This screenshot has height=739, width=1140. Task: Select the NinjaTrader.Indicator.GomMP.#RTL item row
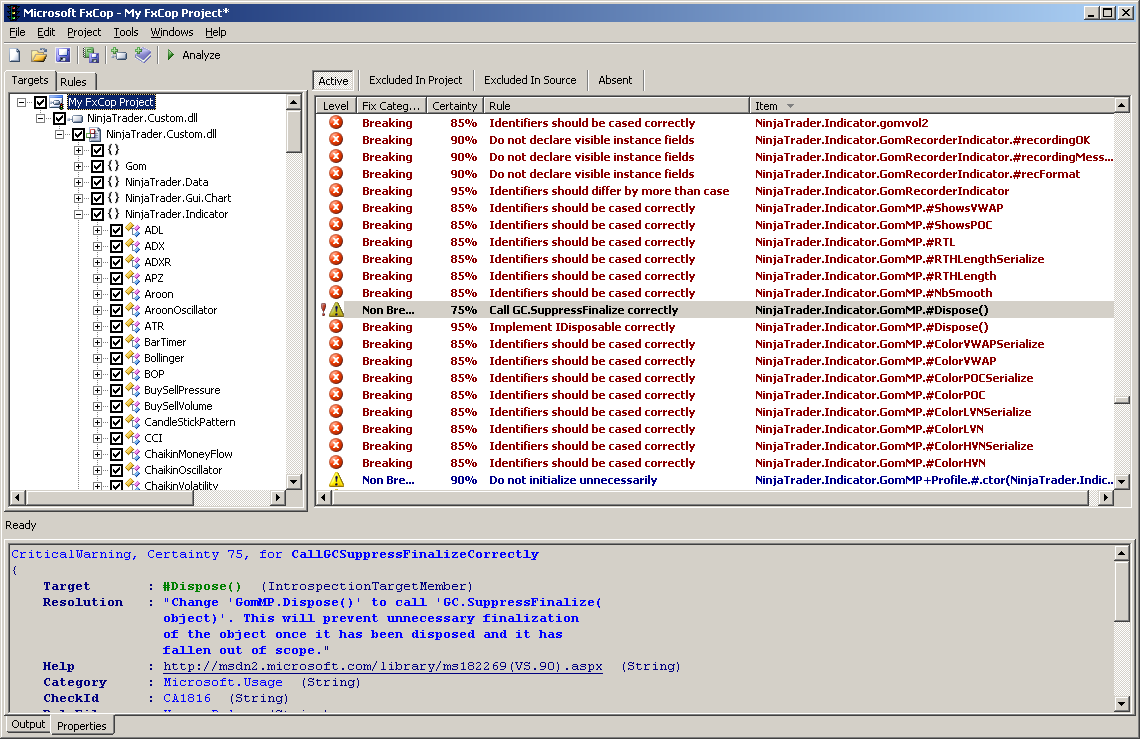click(854, 241)
